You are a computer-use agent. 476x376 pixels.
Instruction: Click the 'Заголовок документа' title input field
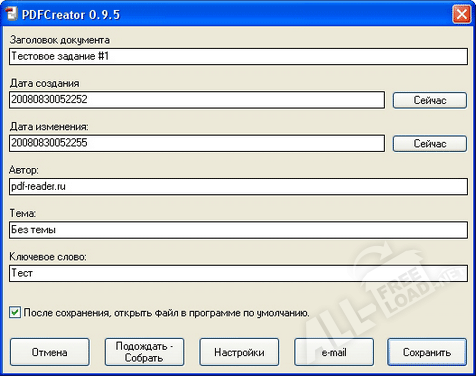pyautogui.click(x=238, y=56)
